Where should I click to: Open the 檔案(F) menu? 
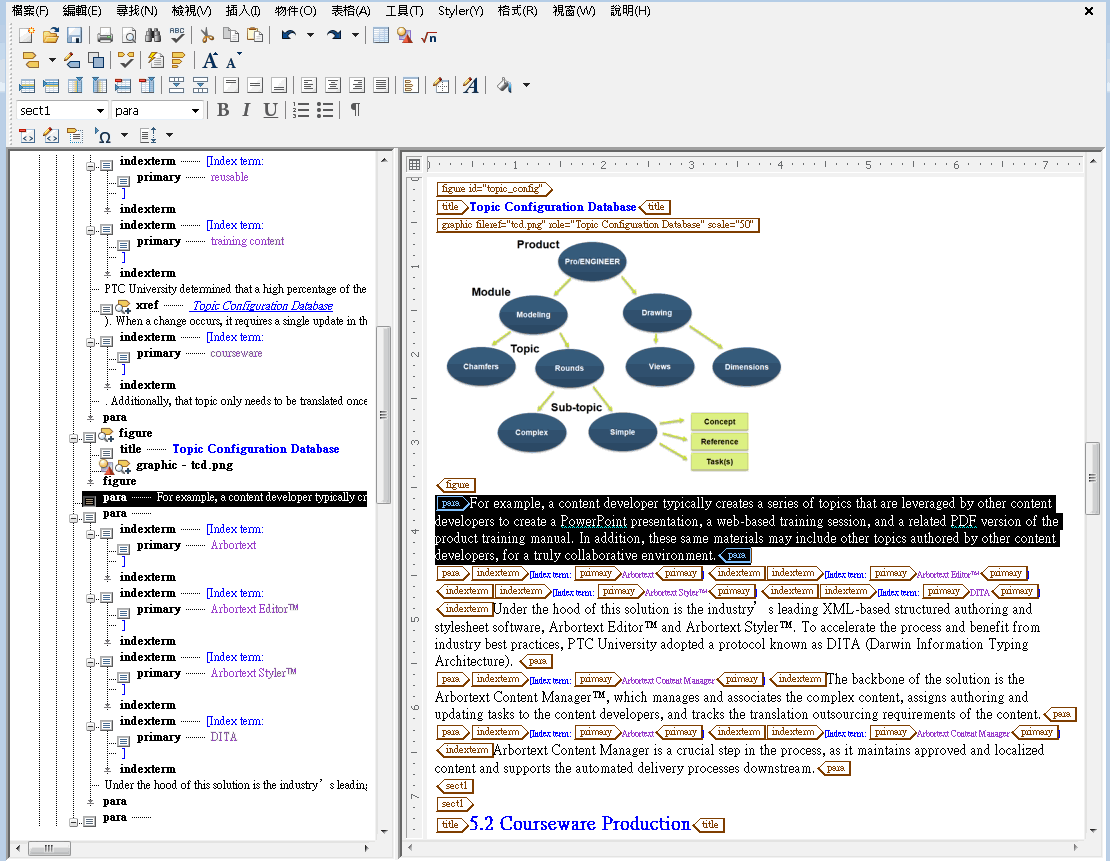coord(30,11)
